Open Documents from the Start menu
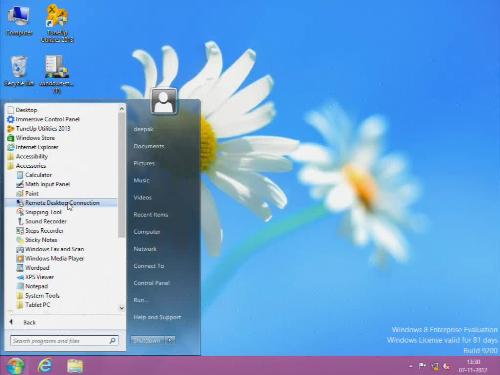500x375 pixels. tap(149, 146)
